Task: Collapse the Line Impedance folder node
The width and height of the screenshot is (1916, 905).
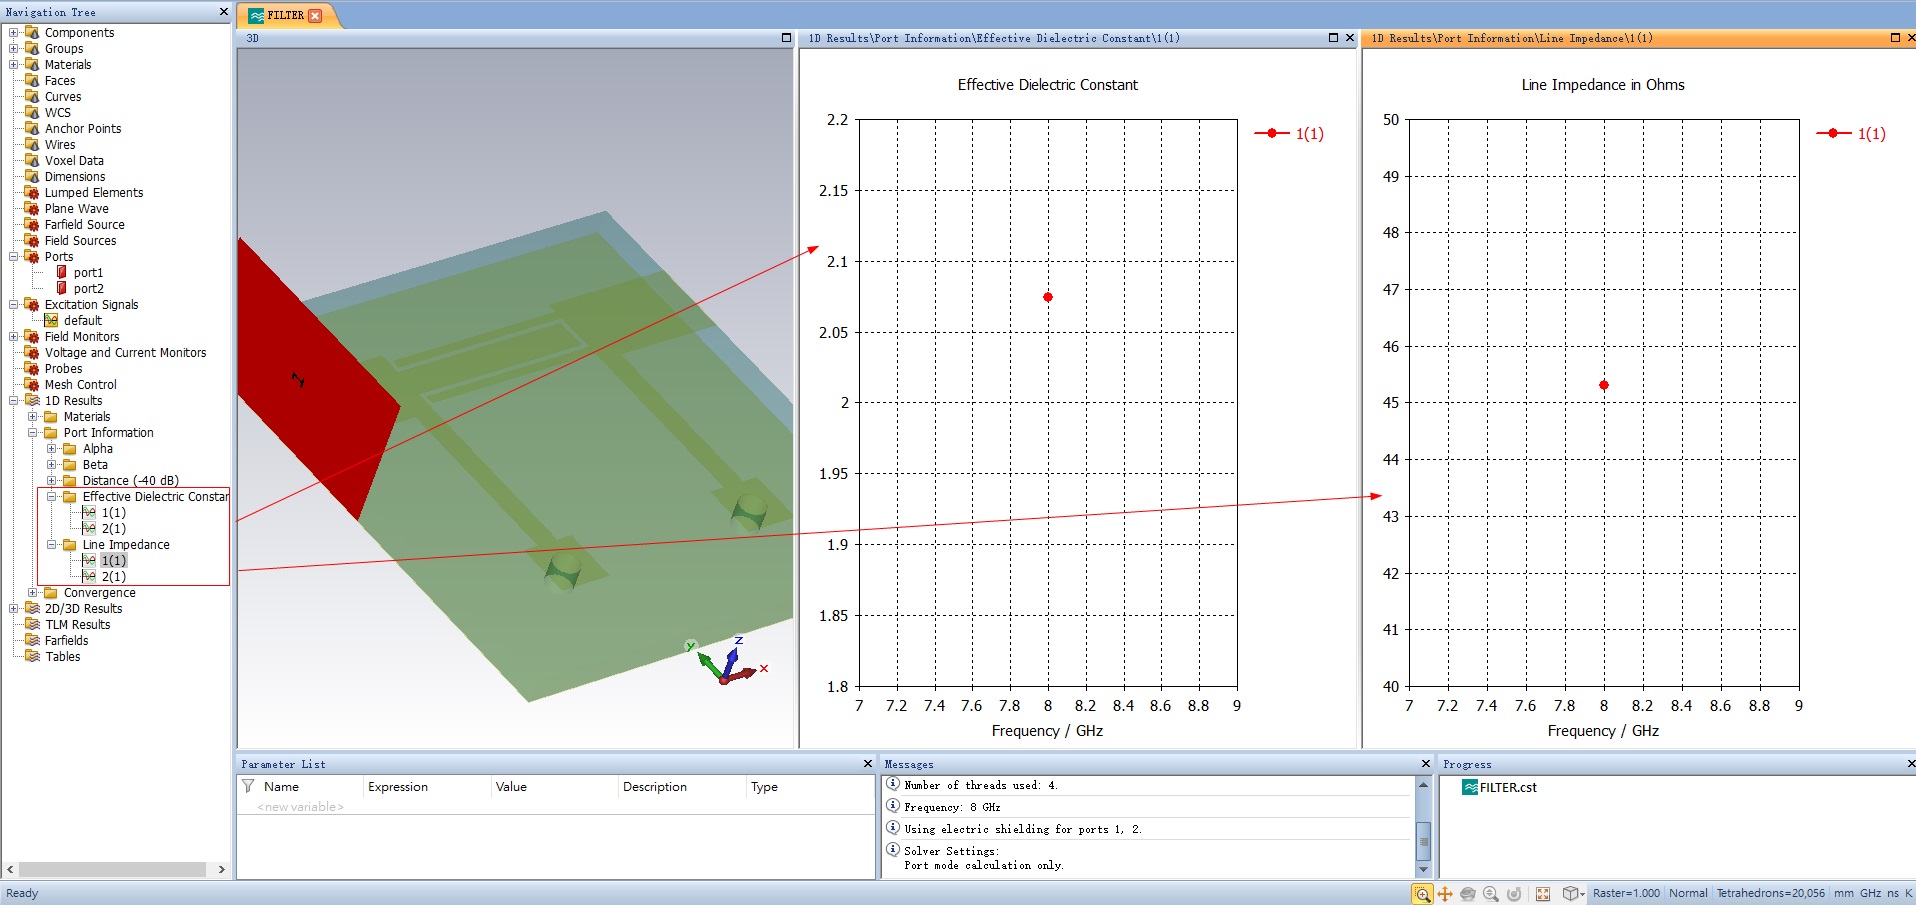Action: 52,545
